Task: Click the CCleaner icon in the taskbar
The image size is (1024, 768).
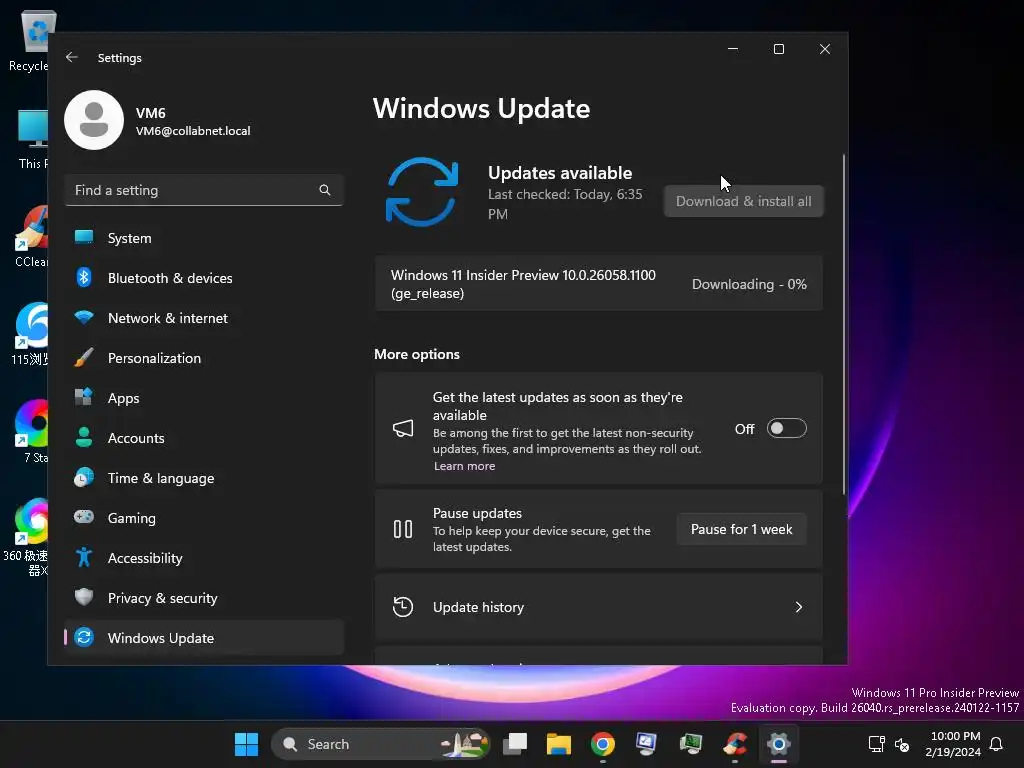Action: (x=735, y=744)
